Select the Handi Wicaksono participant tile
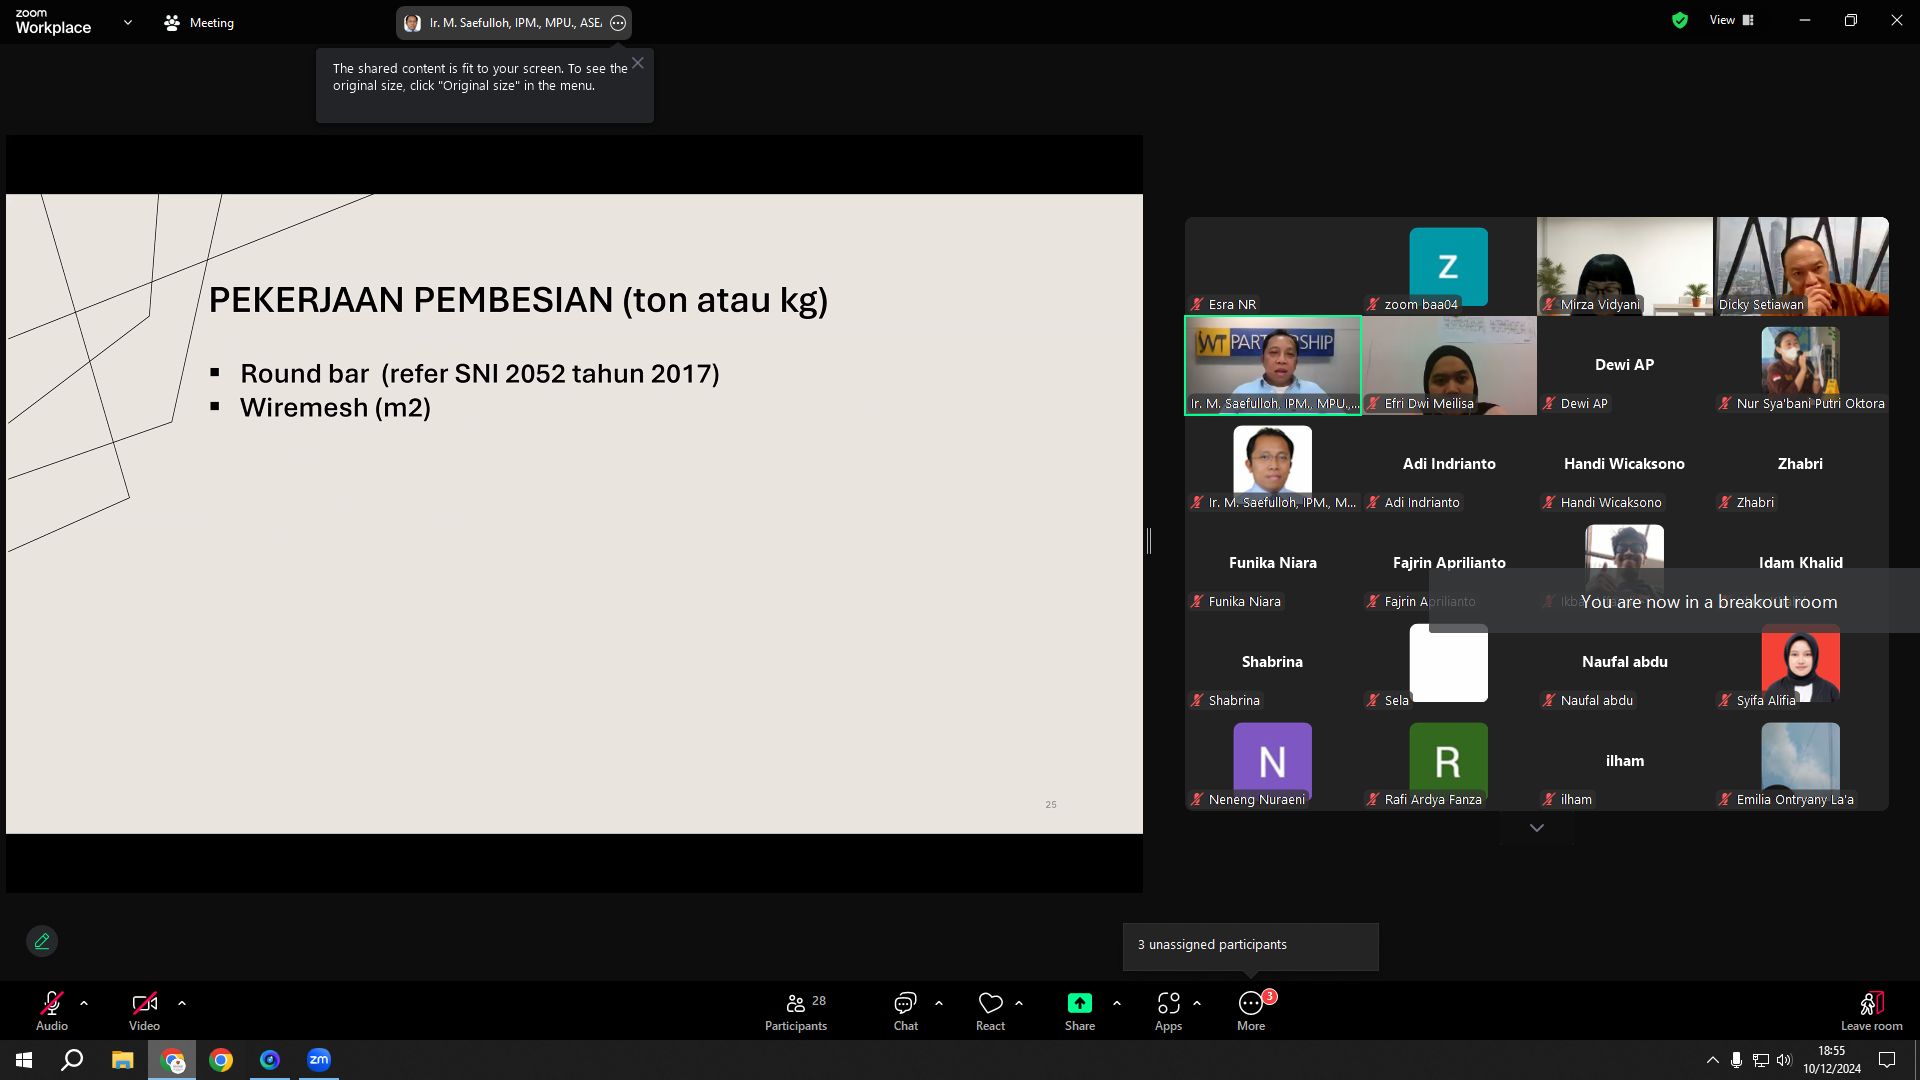The image size is (1920, 1080). pos(1625,464)
